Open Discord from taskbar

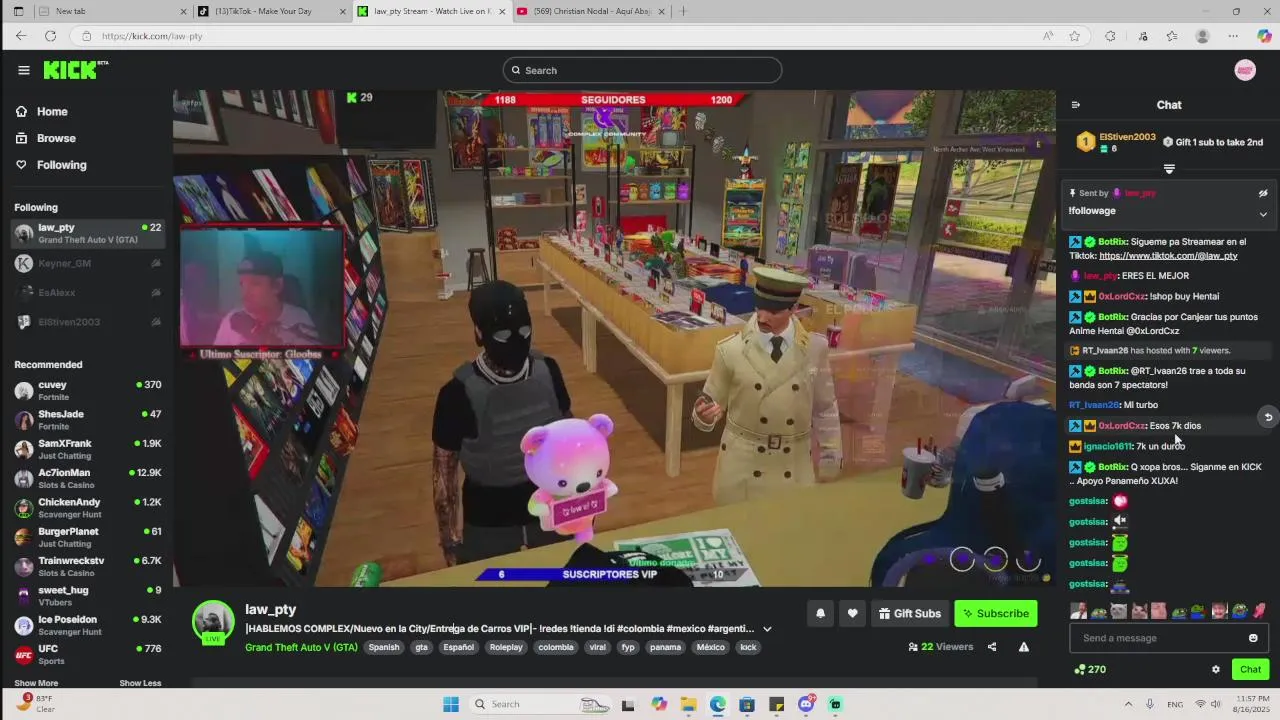coord(806,704)
